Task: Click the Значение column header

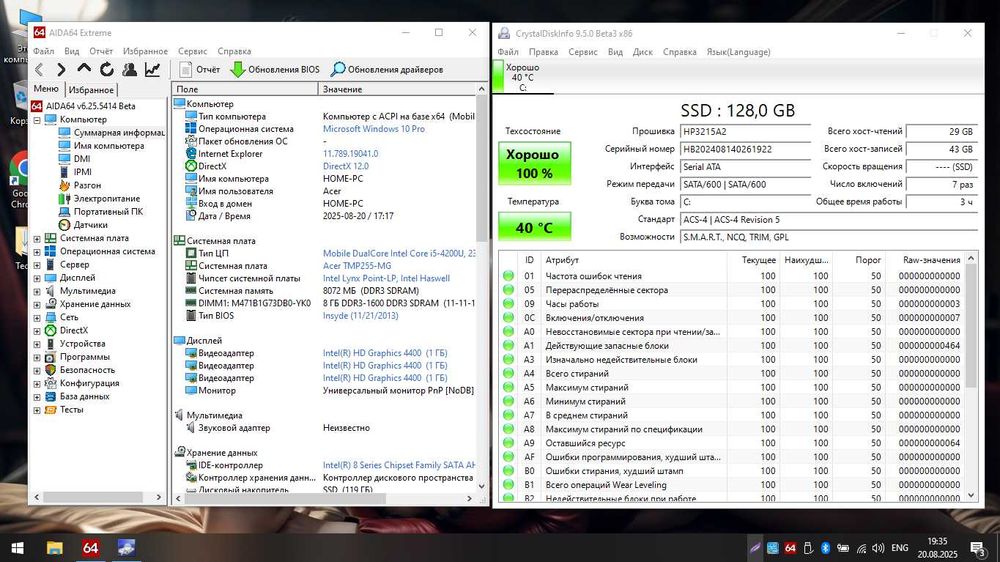Action: click(x=397, y=89)
